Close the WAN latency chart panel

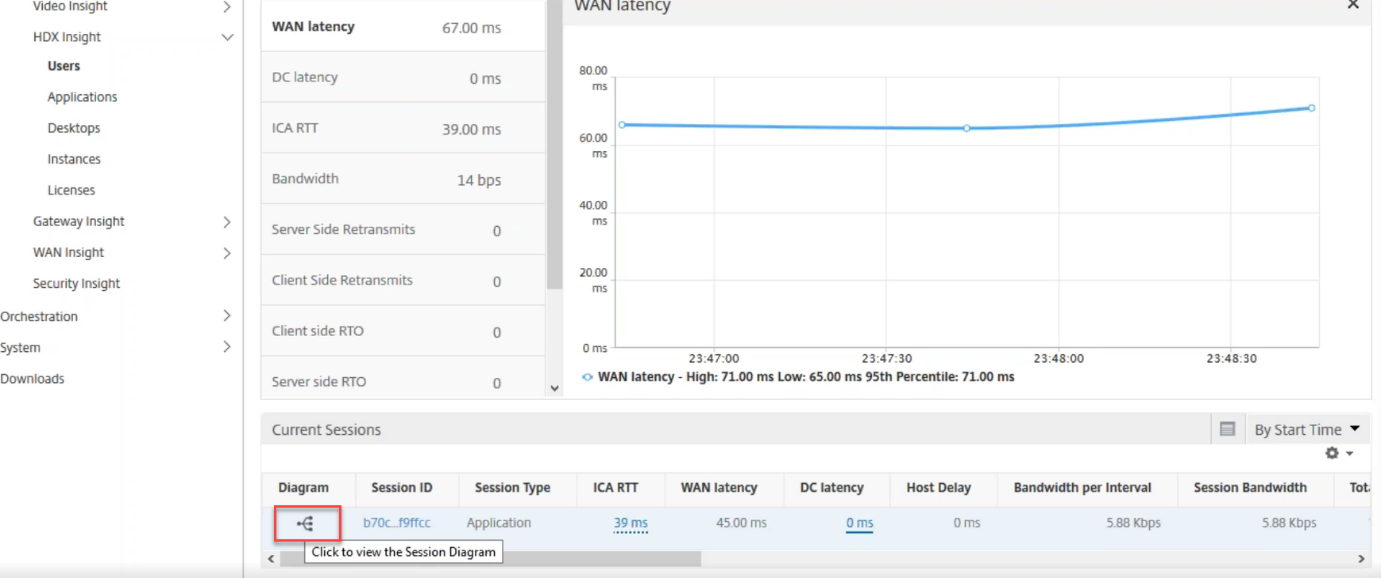[x=1353, y=5]
